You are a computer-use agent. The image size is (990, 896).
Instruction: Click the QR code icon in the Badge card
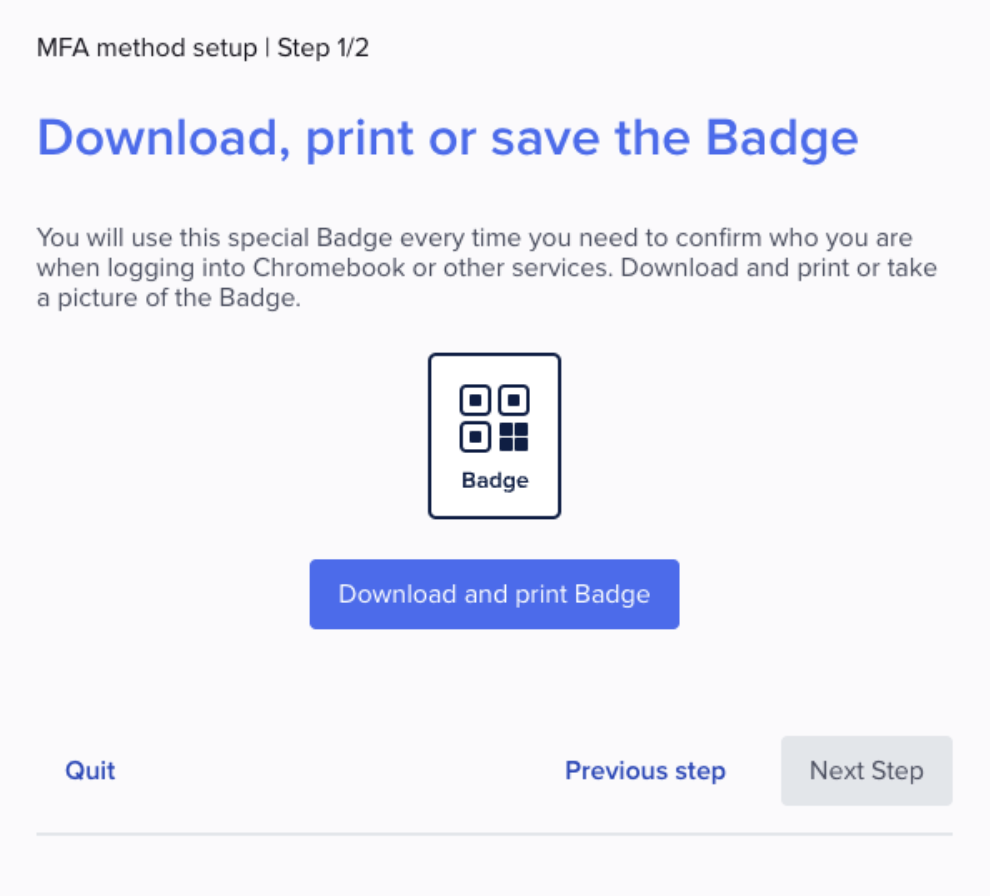(x=494, y=419)
